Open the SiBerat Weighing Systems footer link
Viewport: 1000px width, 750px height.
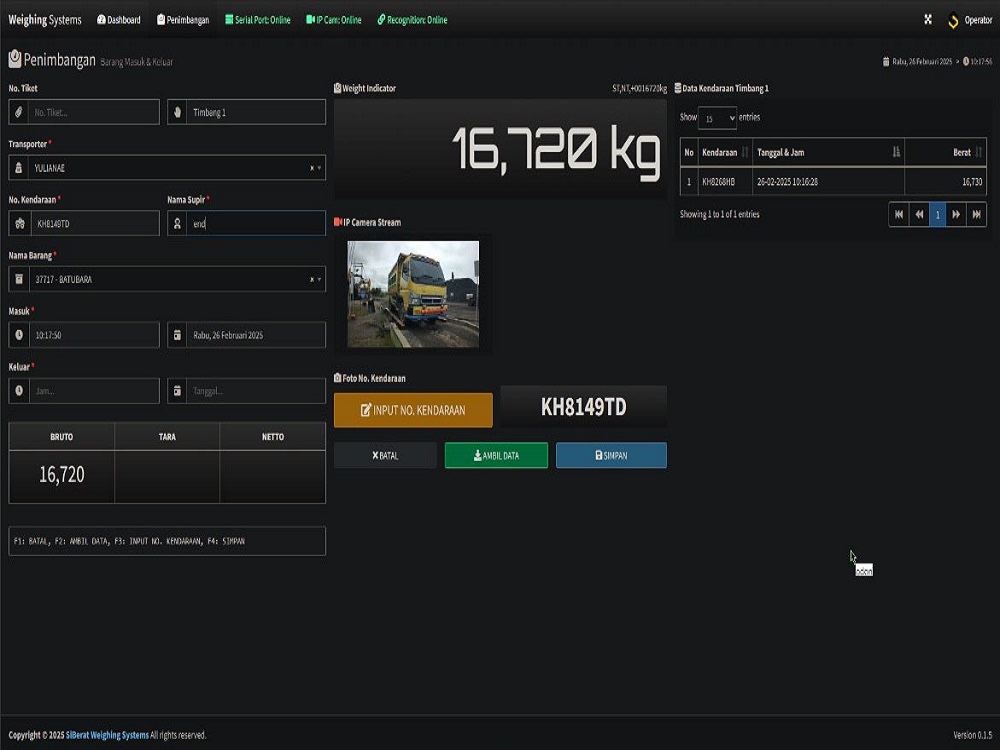[x=107, y=735]
